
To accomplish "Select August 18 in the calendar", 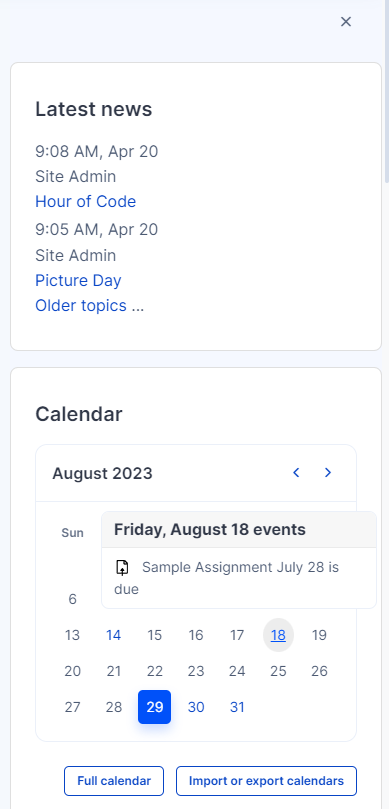I will 278,635.
